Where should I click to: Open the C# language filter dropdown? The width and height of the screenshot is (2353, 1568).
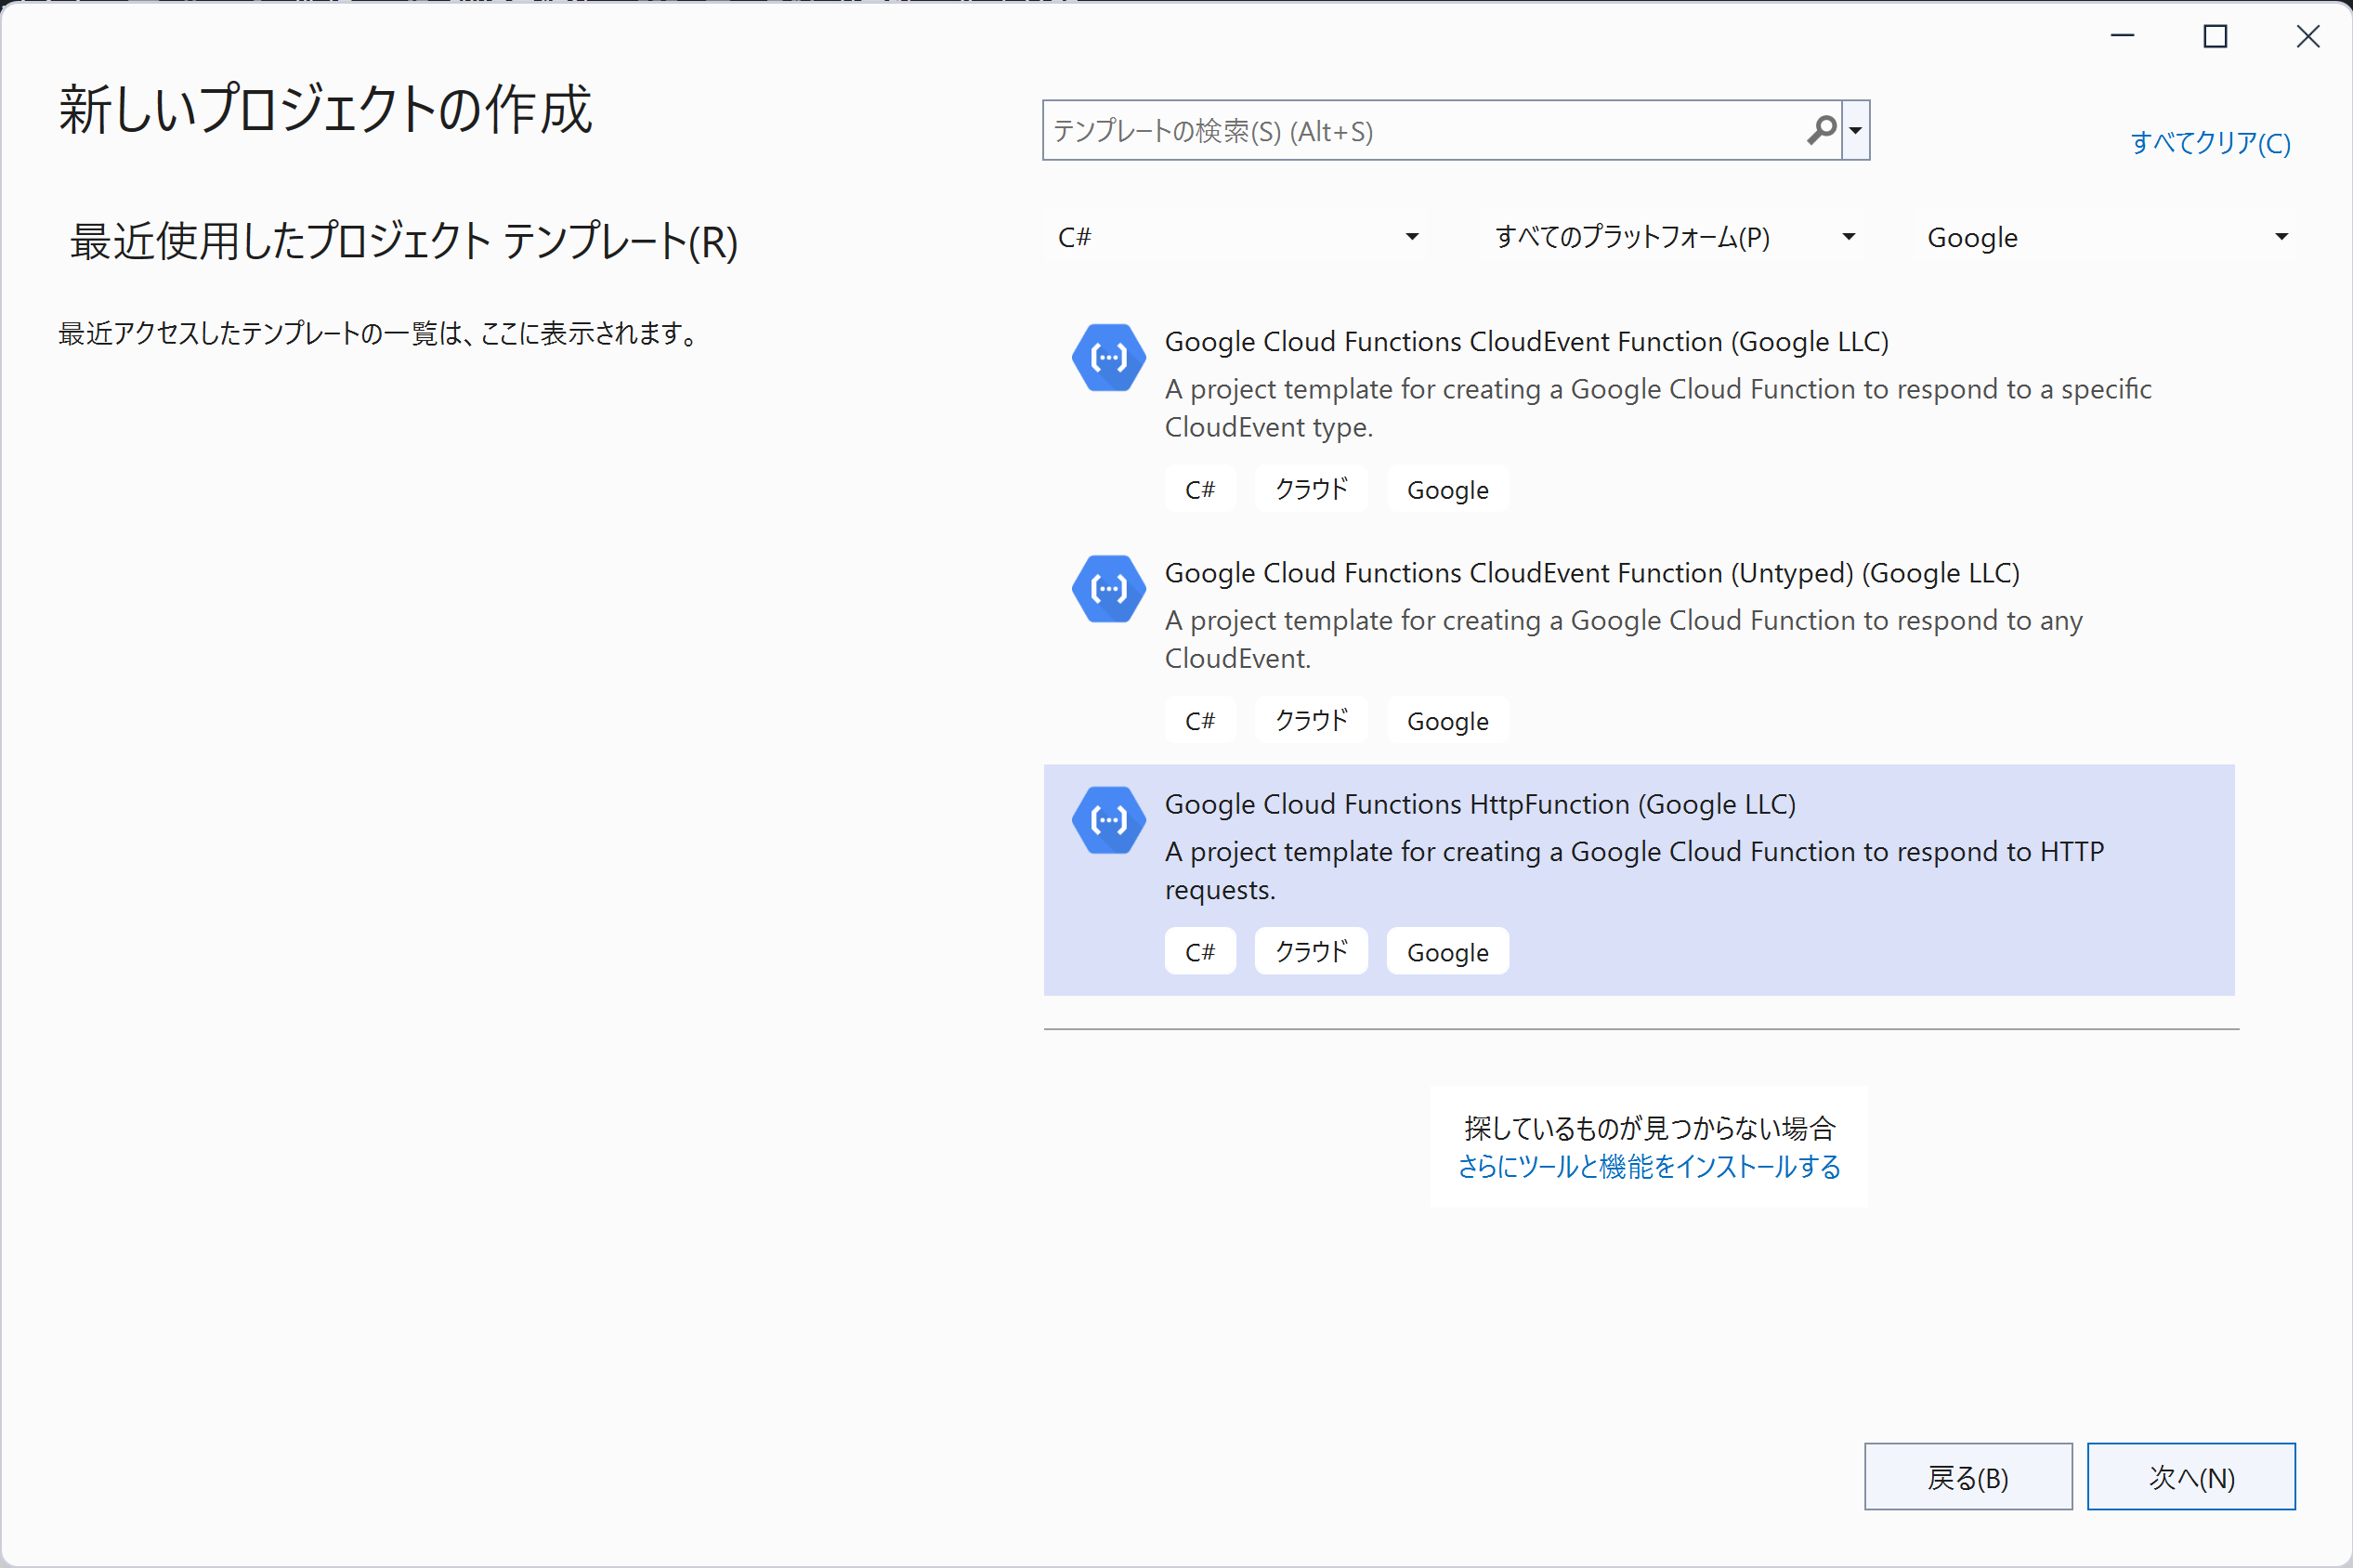click(1237, 237)
